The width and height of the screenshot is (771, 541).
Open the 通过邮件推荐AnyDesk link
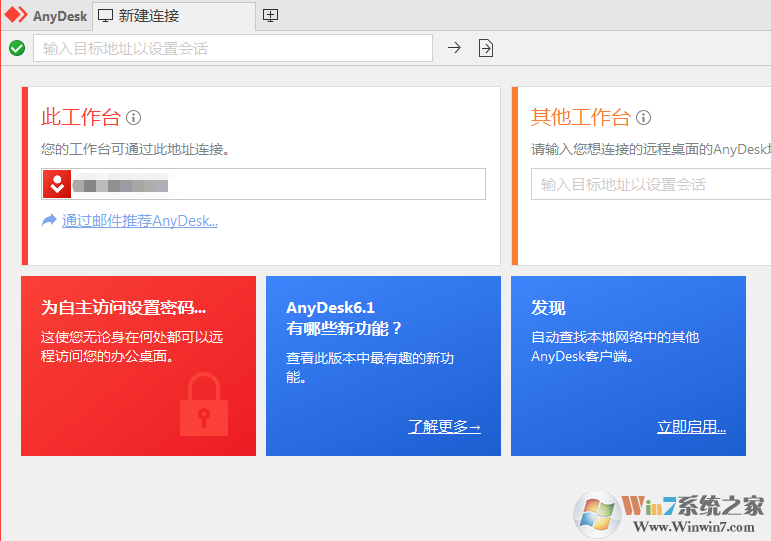140,221
